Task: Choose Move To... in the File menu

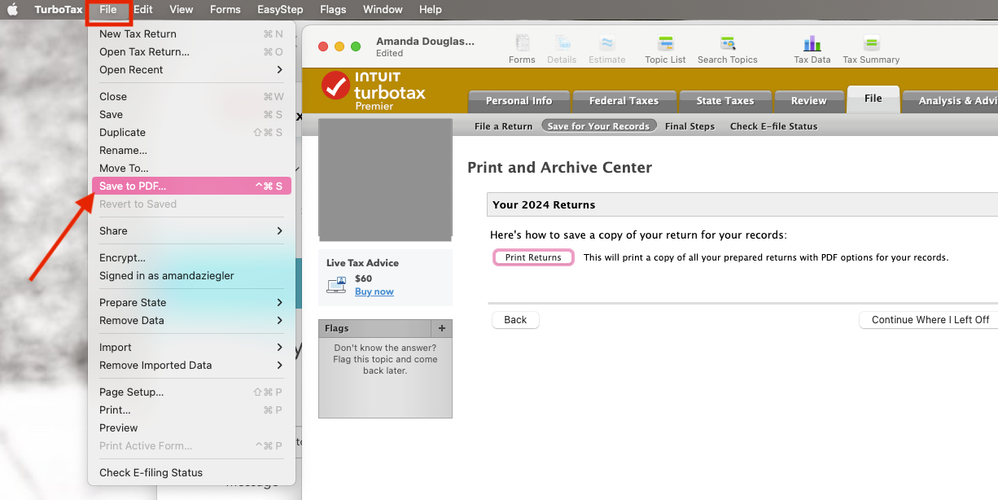Action: [x=192, y=169]
